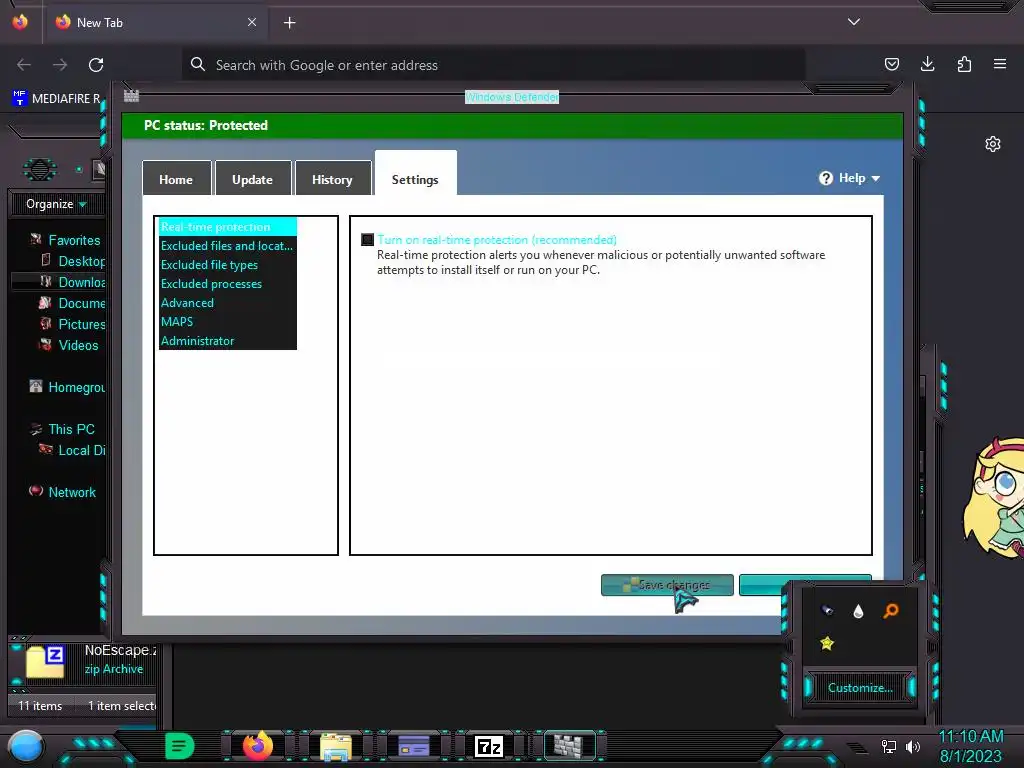The height and width of the screenshot is (768, 1024).
Task: Click the orange magnifier tray icon
Action: click(x=891, y=610)
